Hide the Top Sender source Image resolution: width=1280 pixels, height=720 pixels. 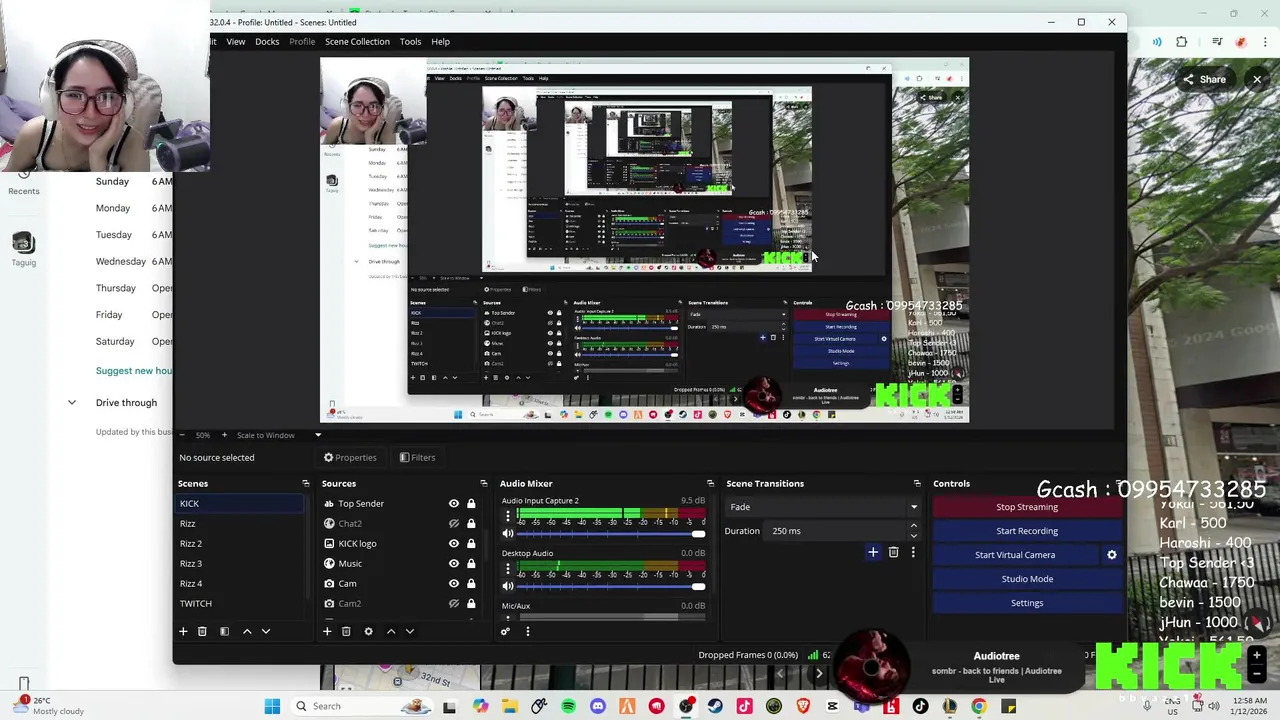454,504
